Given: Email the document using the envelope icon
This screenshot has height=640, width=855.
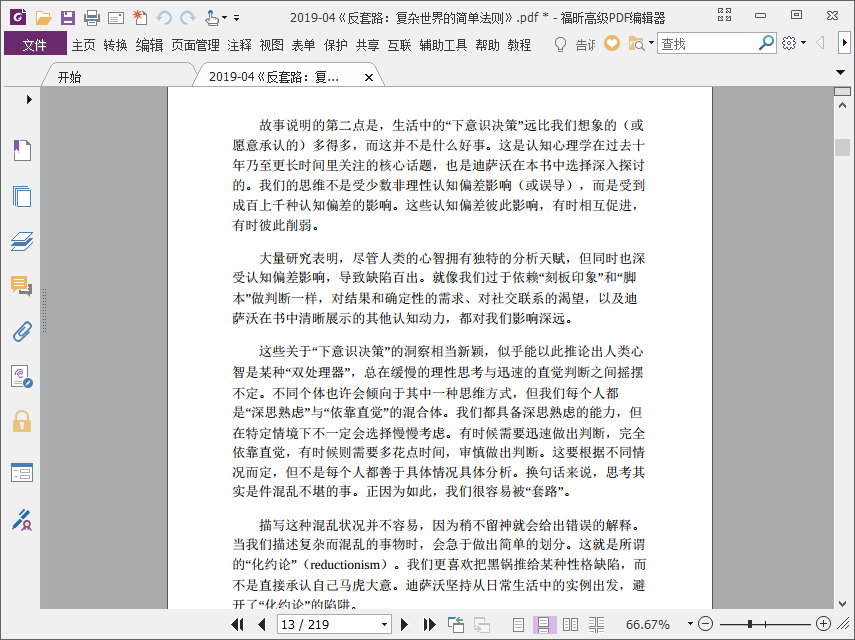Looking at the screenshot, I should coord(116,18).
